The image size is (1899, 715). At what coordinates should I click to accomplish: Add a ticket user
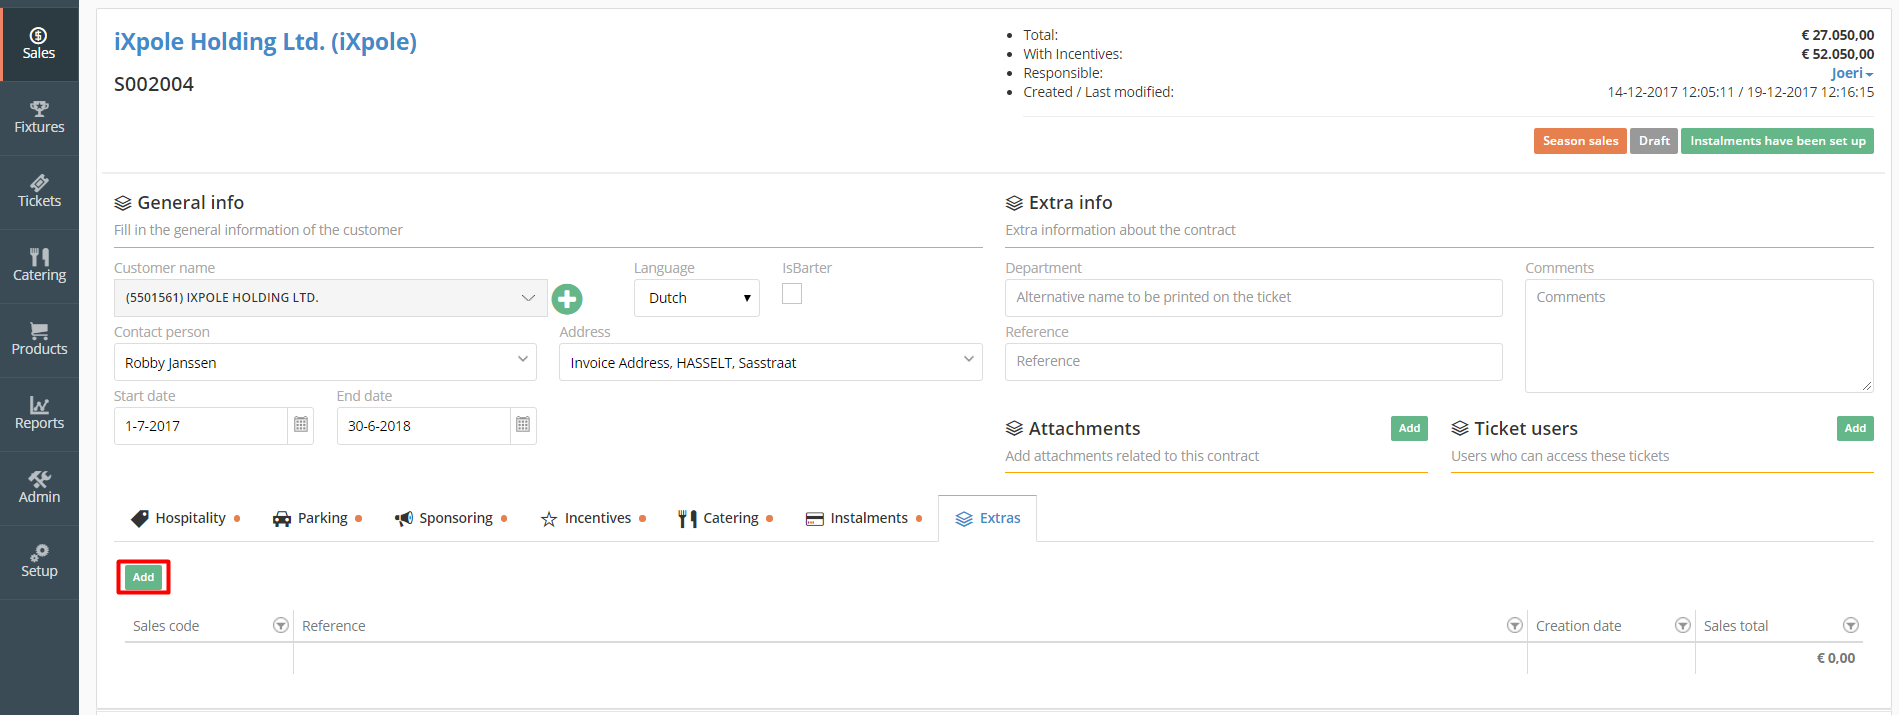[x=1855, y=428]
